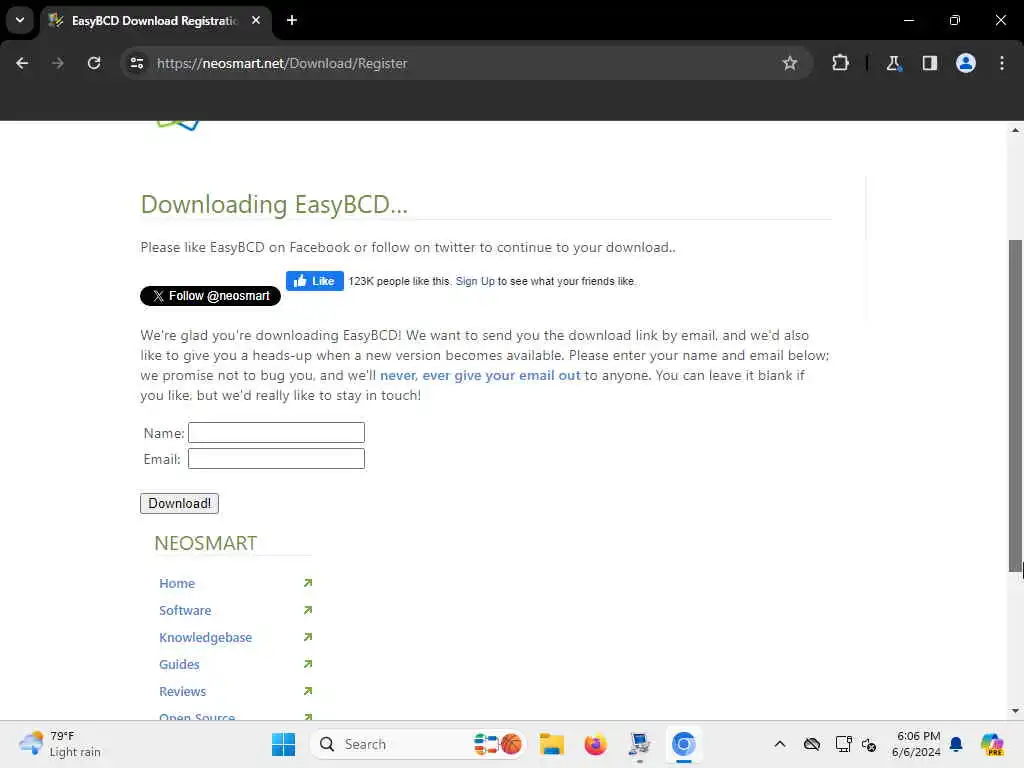Follow @neosmart on X

(210, 296)
